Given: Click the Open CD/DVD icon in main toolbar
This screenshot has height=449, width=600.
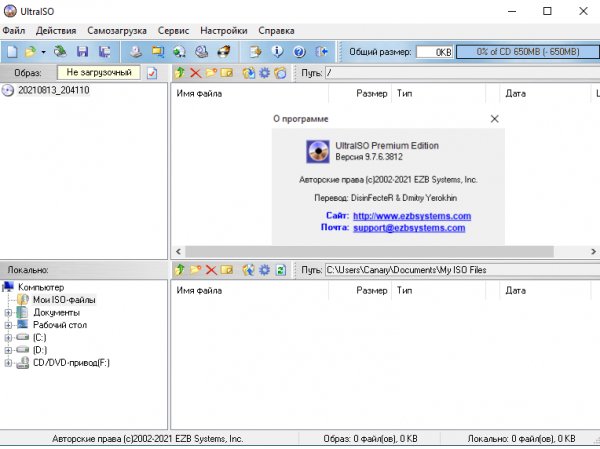Looking at the screenshot, I should pos(60,51).
